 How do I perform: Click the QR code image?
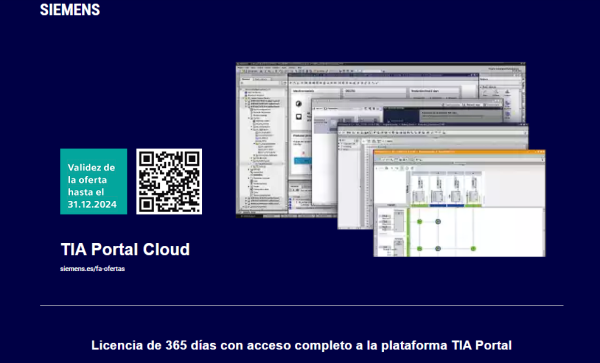click(x=169, y=181)
